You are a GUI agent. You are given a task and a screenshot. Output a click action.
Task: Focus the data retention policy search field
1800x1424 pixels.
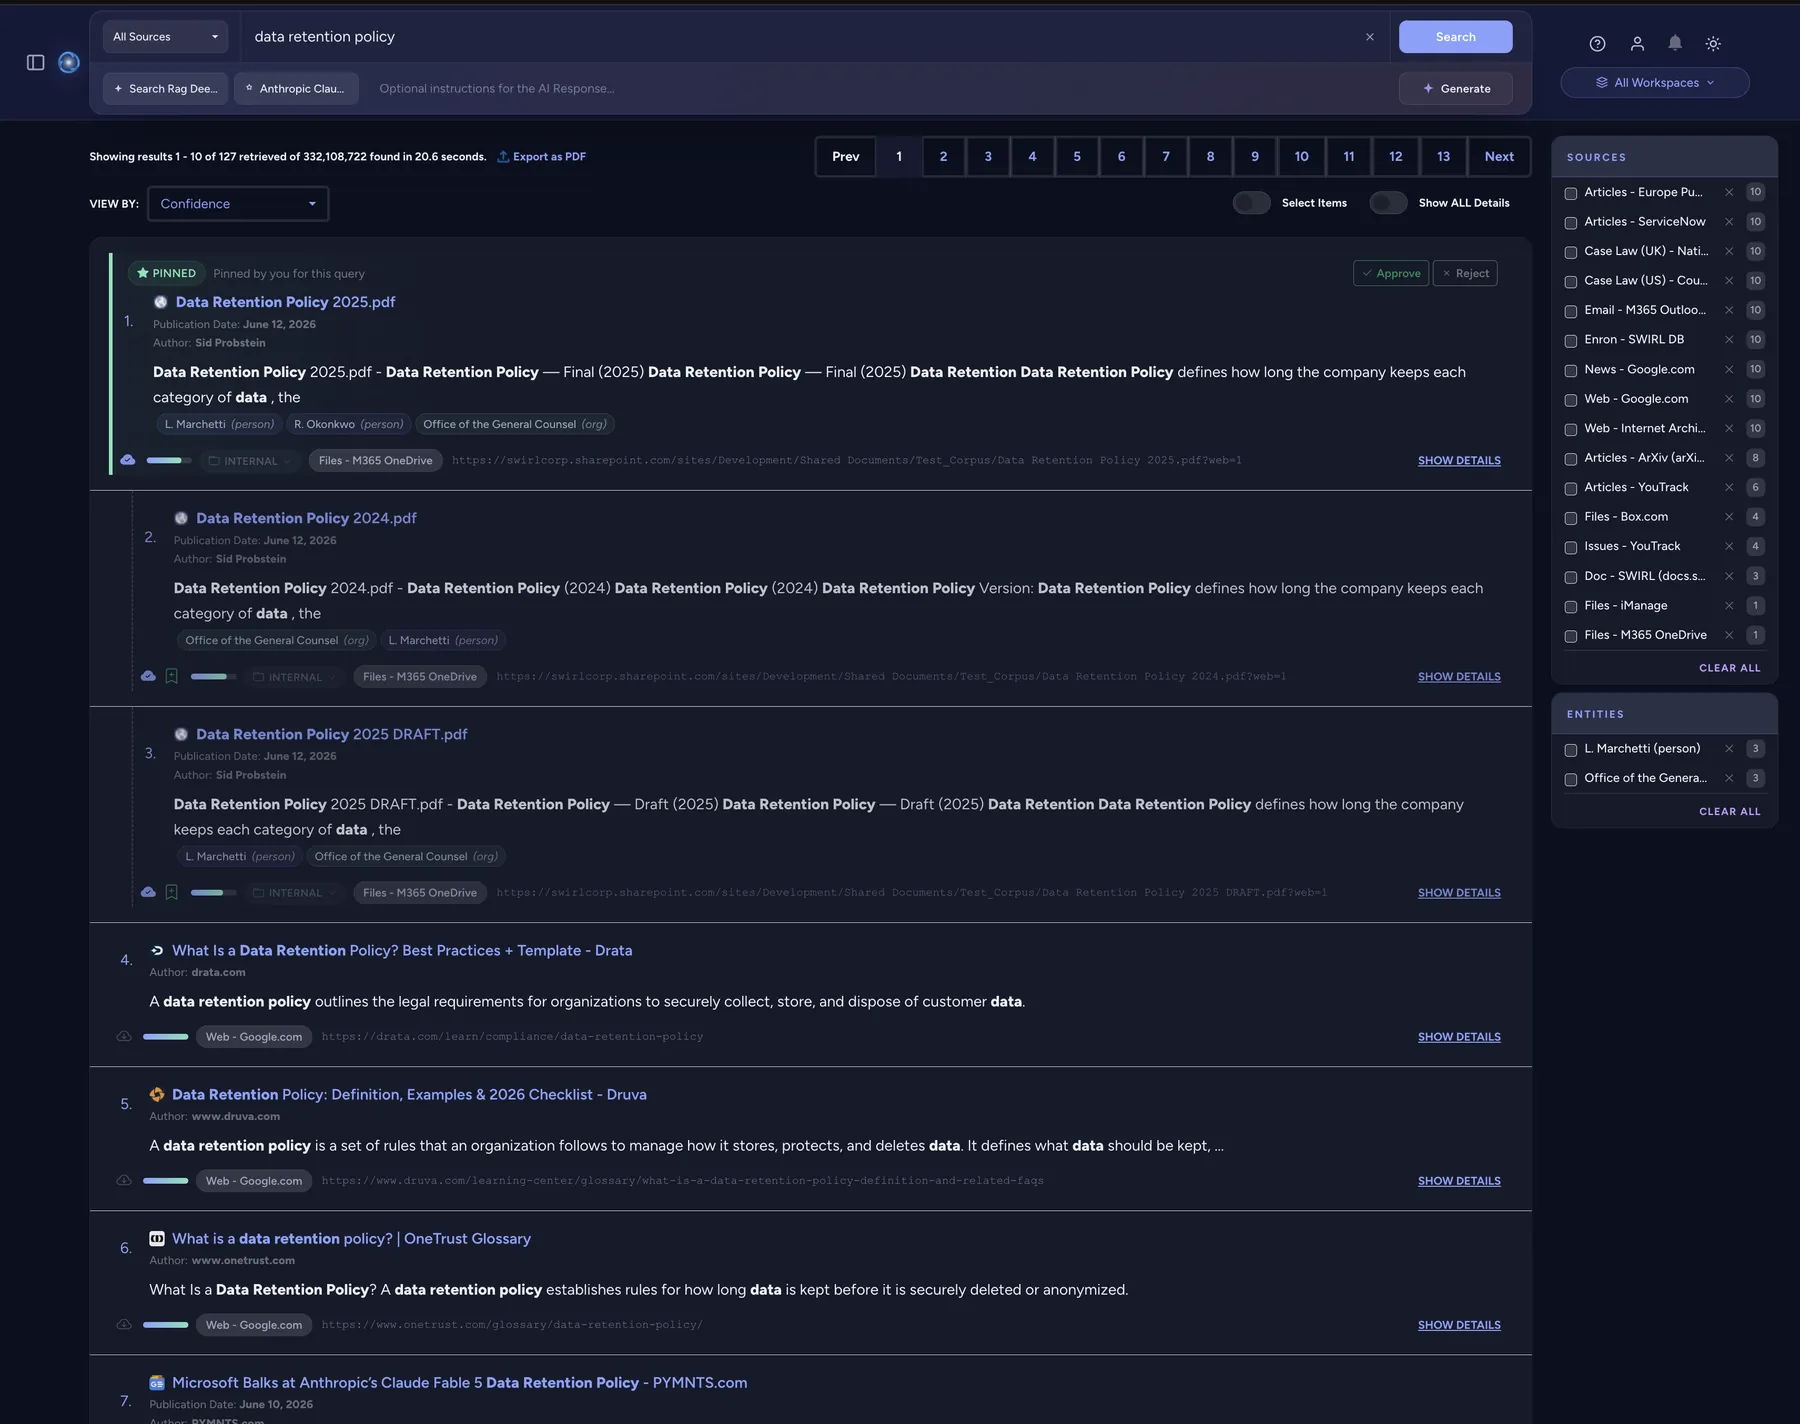pyautogui.click(x=800, y=37)
